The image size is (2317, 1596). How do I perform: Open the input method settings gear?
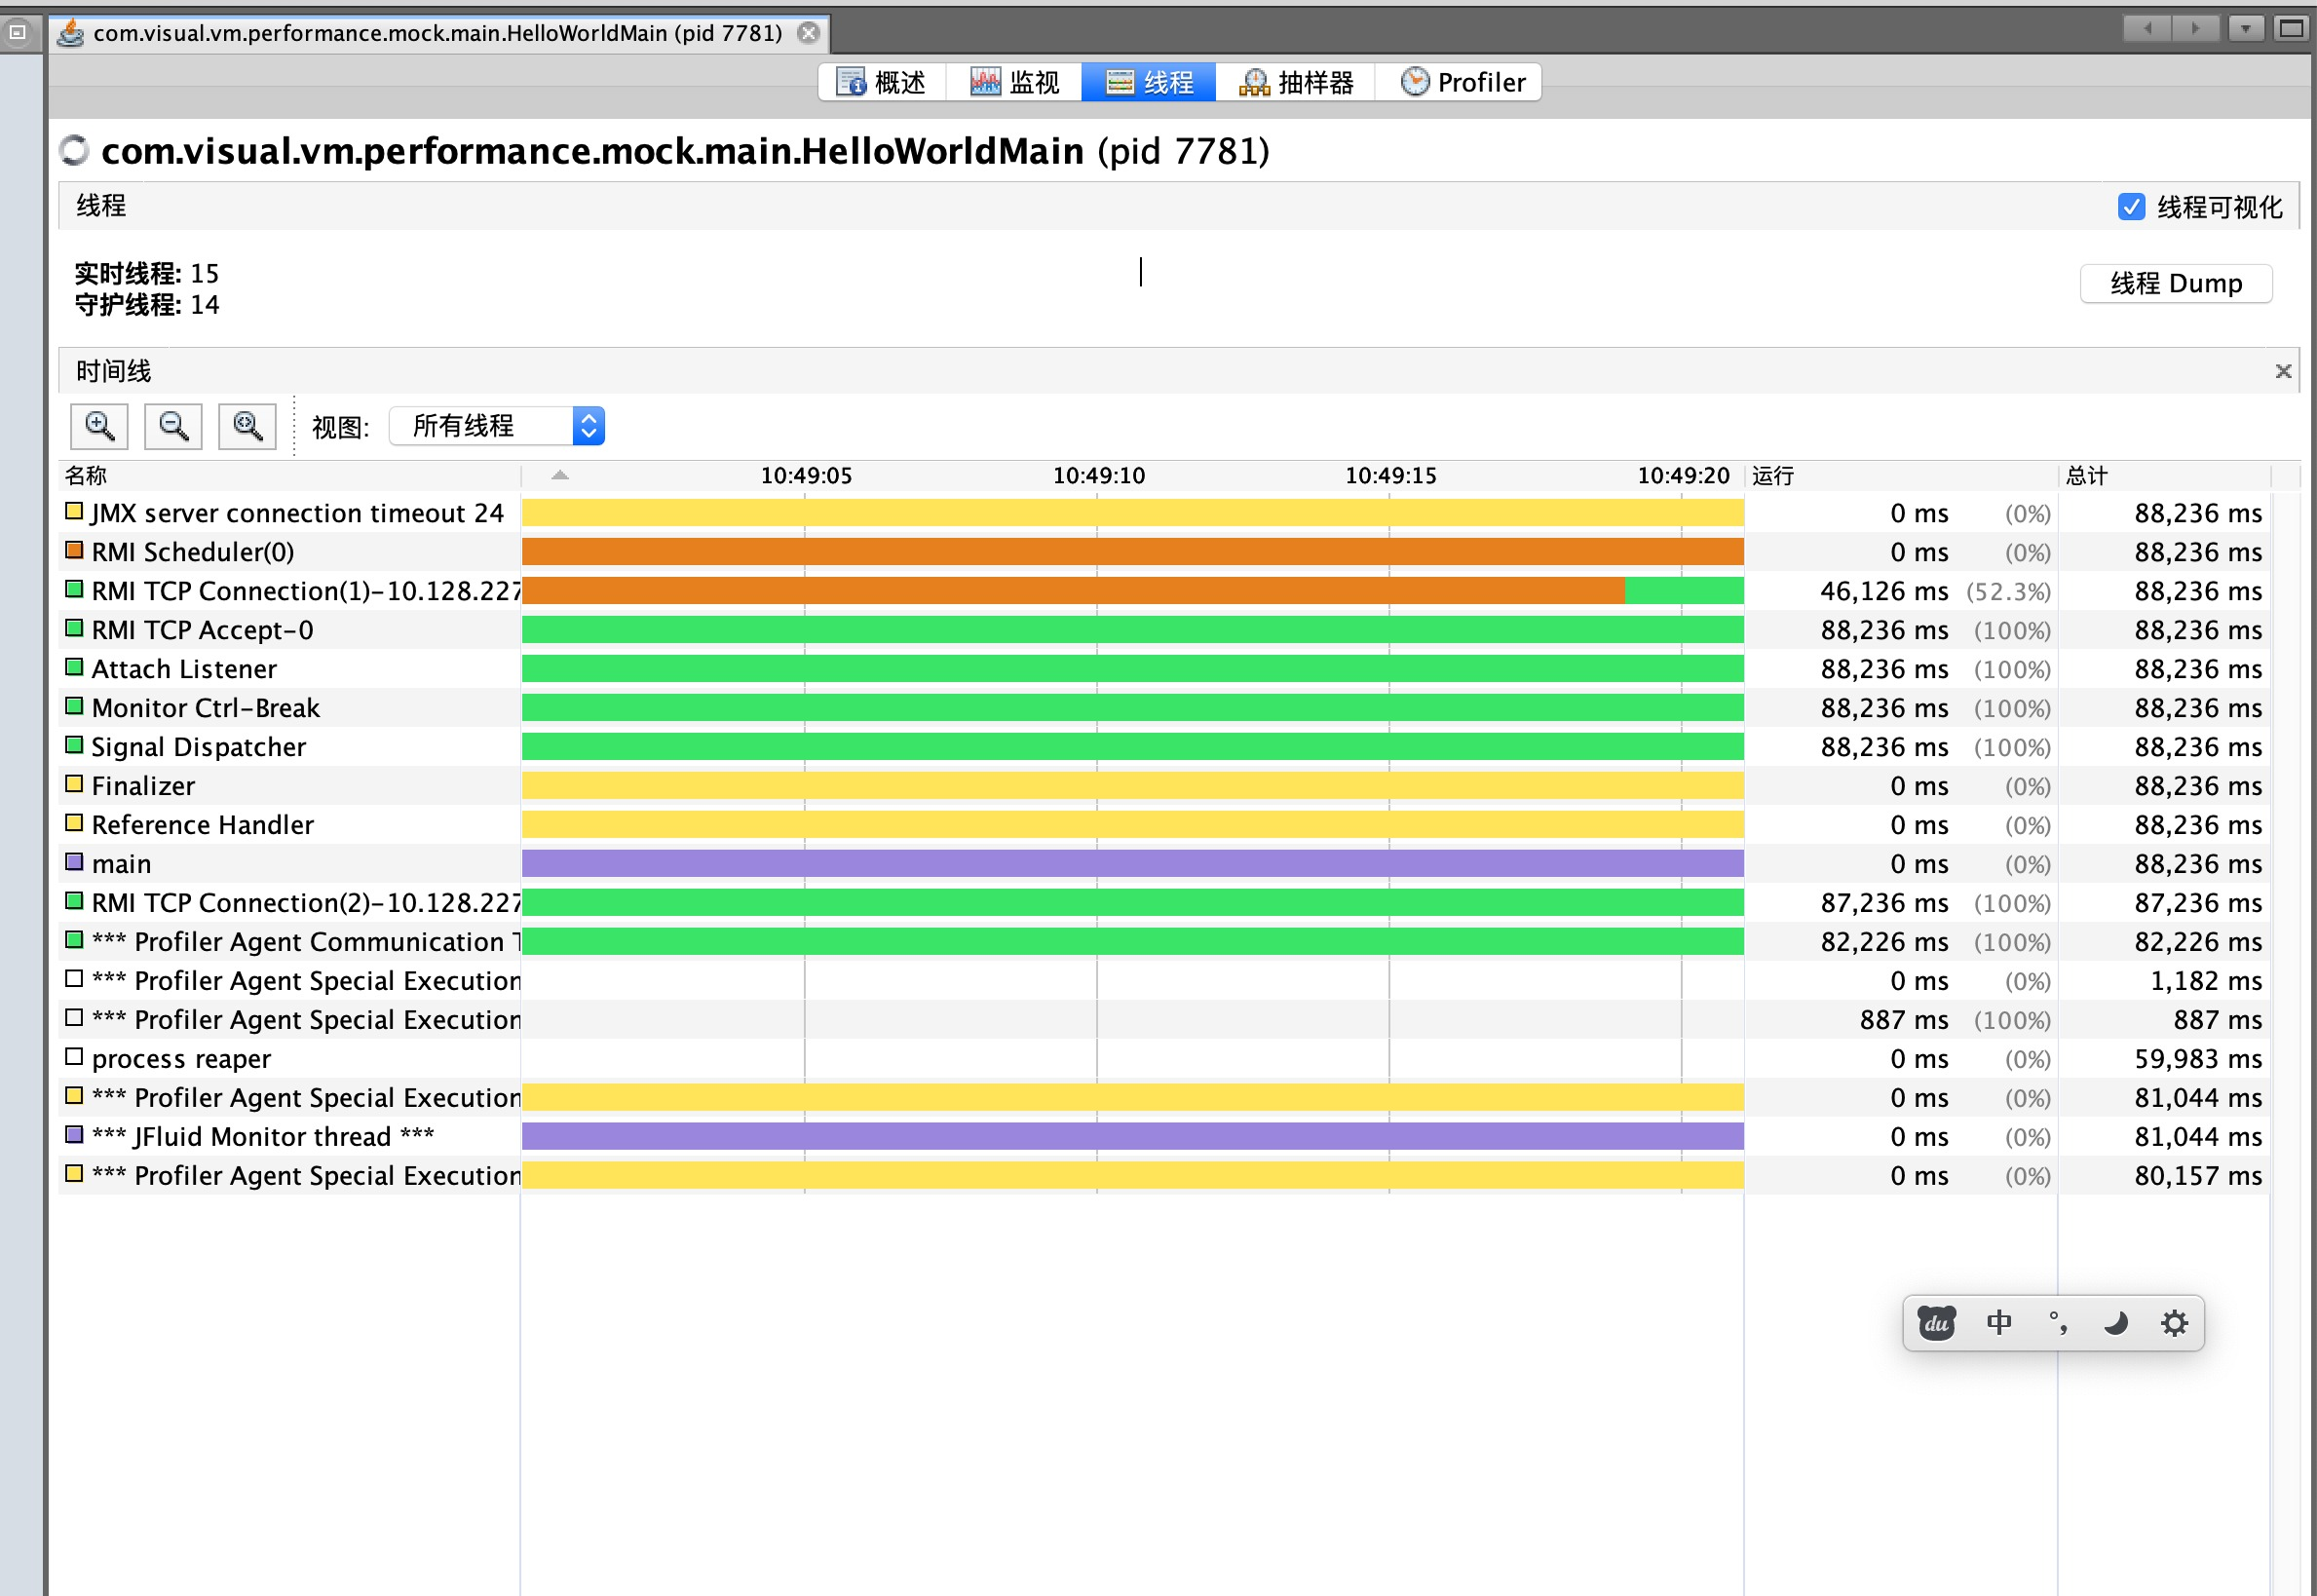[2174, 1323]
